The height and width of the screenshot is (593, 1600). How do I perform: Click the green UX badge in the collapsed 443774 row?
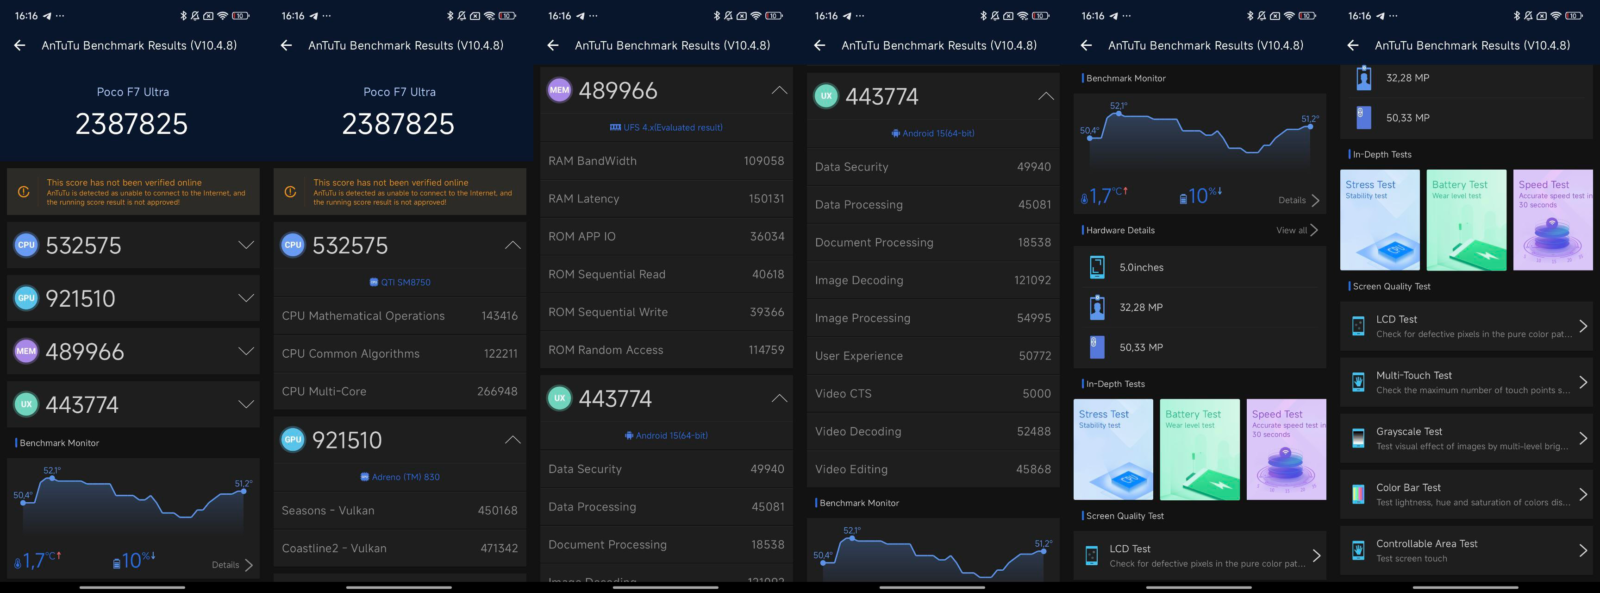tap(26, 404)
